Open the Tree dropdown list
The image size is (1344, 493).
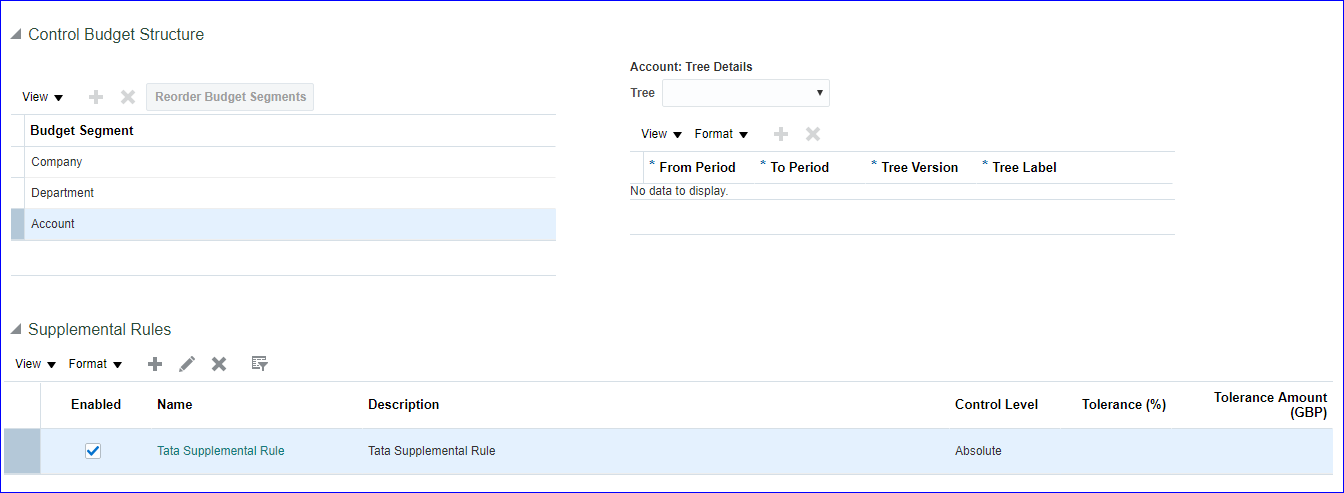(746, 93)
